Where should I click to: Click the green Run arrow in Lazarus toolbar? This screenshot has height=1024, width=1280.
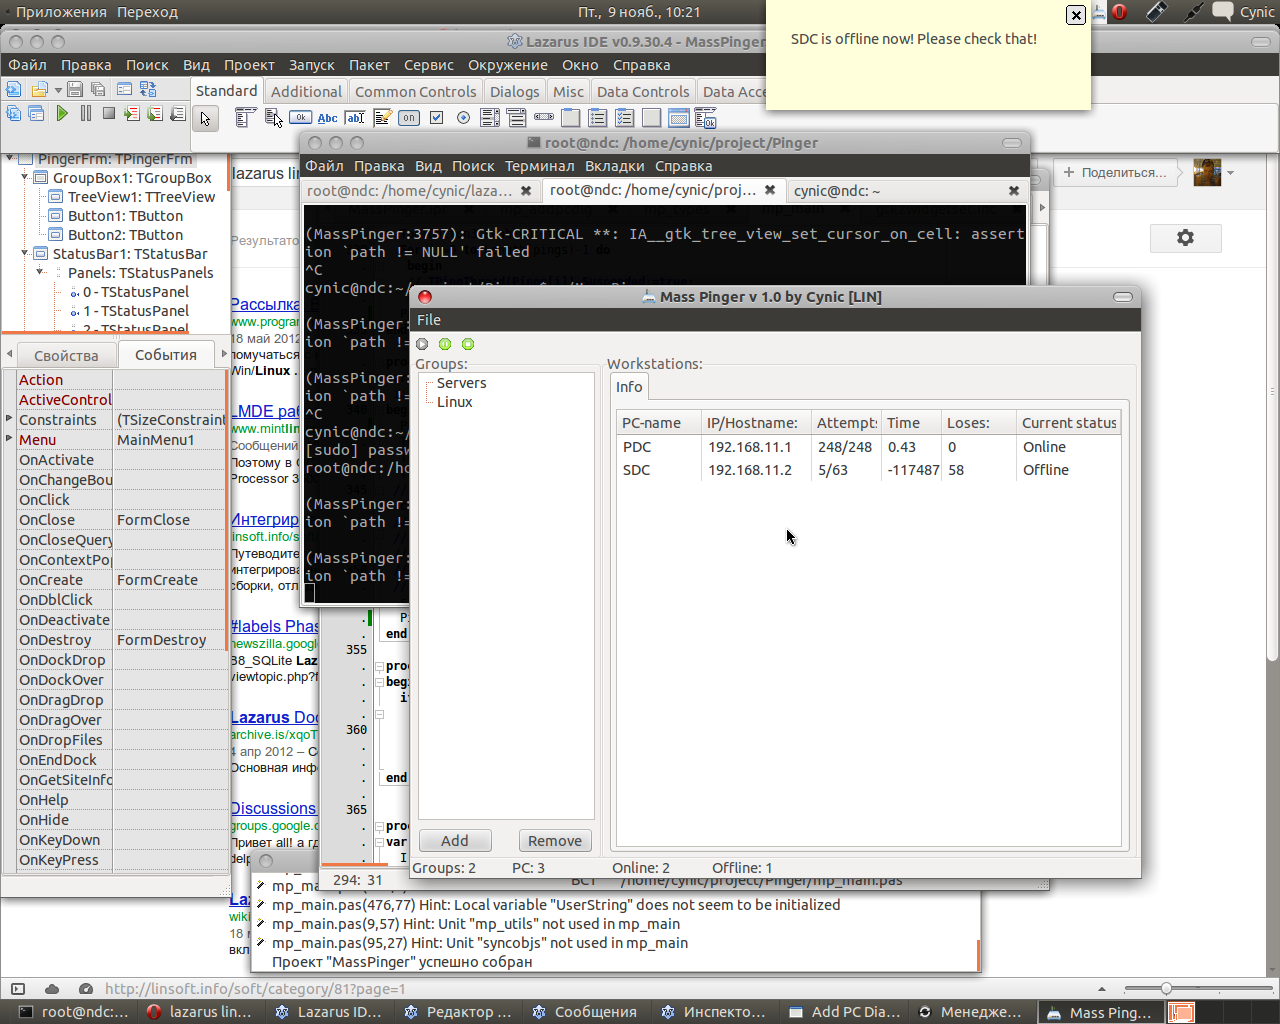[62, 114]
